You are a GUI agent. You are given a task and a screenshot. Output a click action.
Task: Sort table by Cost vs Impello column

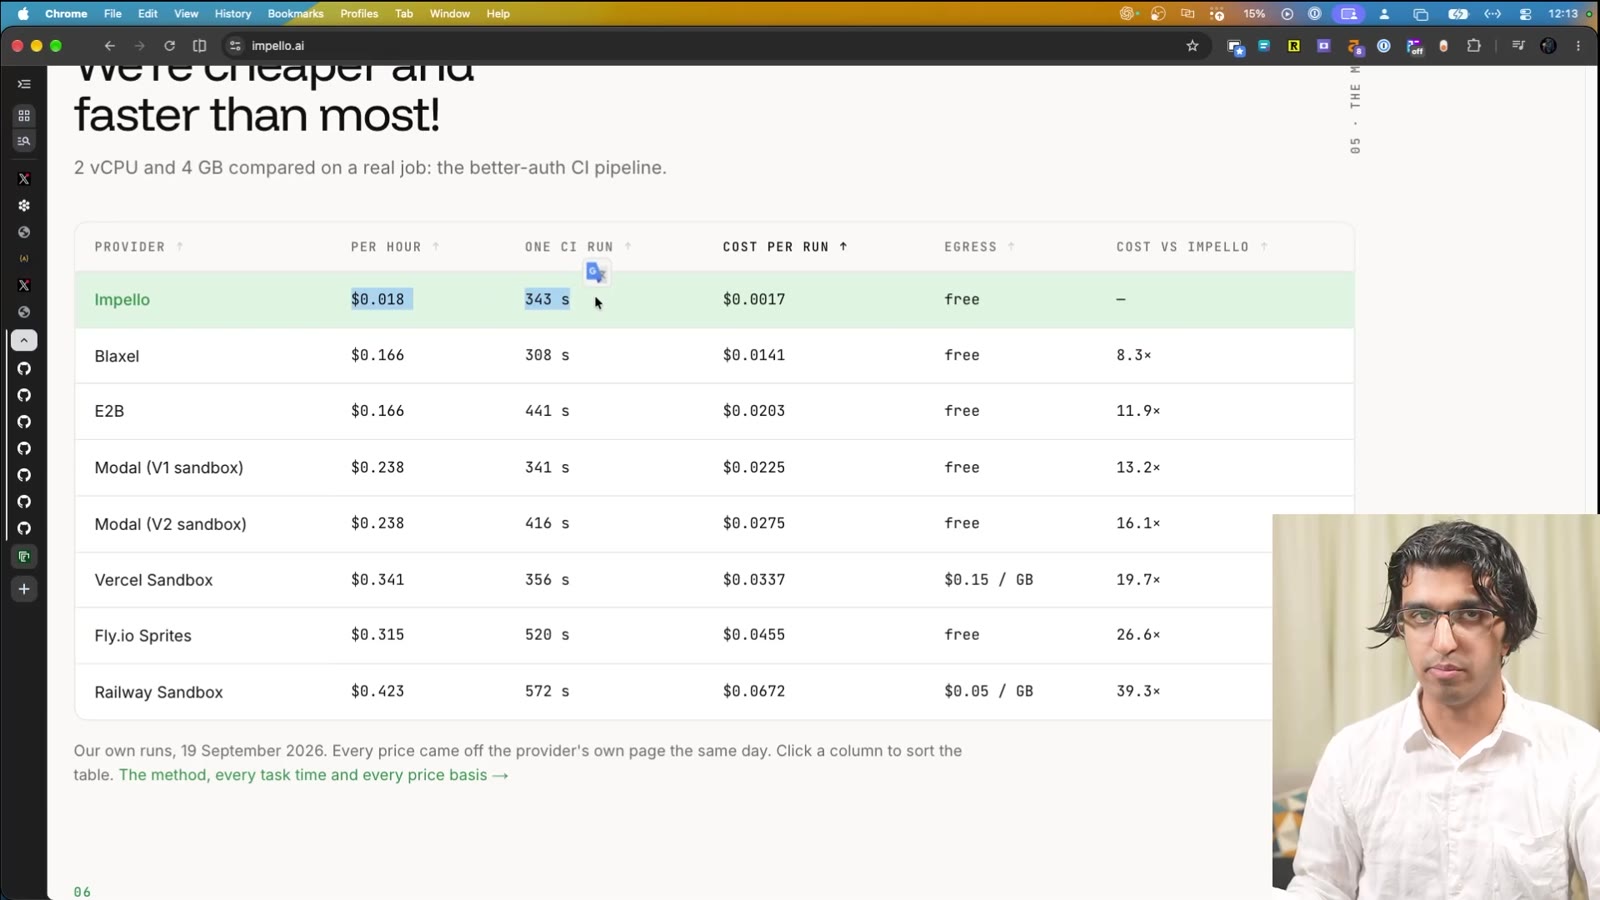point(1192,247)
